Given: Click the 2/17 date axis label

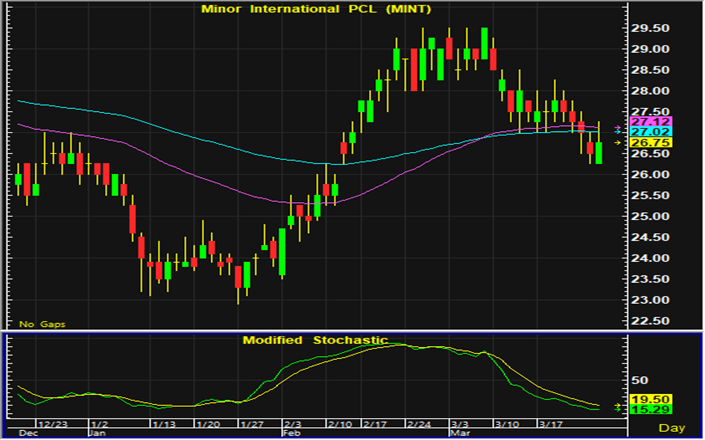Looking at the screenshot, I should 375,424.
